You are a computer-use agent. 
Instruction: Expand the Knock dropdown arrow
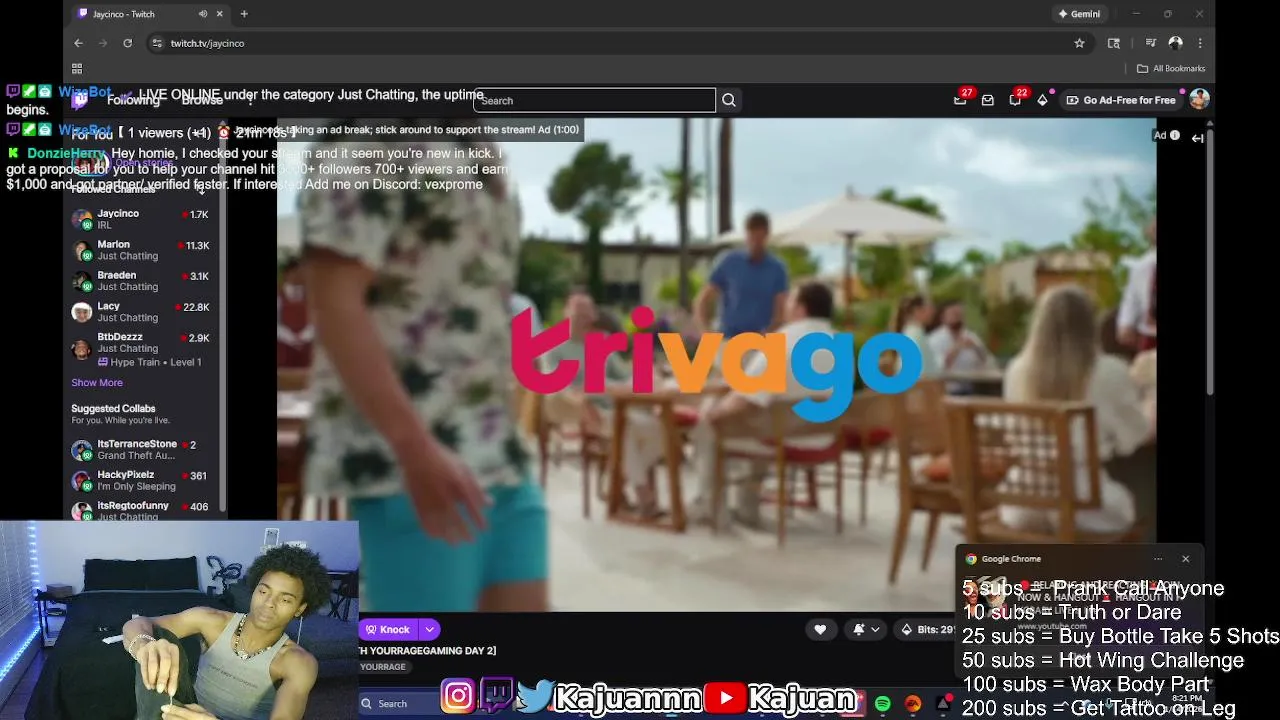pos(429,629)
